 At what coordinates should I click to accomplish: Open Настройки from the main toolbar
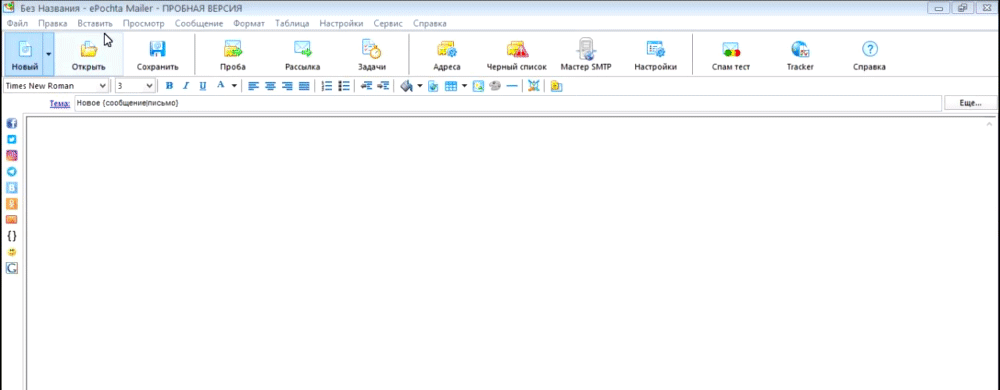coord(655,54)
